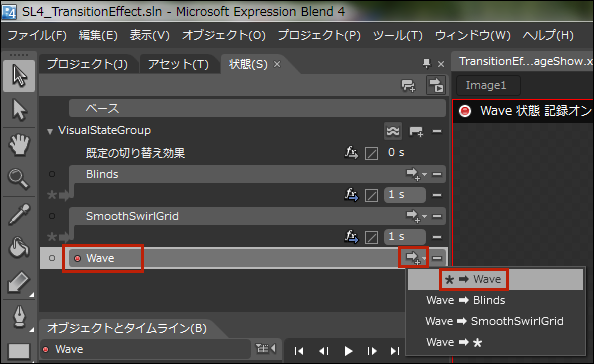Image resolution: width=594 pixels, height=364 pixels.
Task: Select the Direct Selection tool
Action: pos(19,110)
